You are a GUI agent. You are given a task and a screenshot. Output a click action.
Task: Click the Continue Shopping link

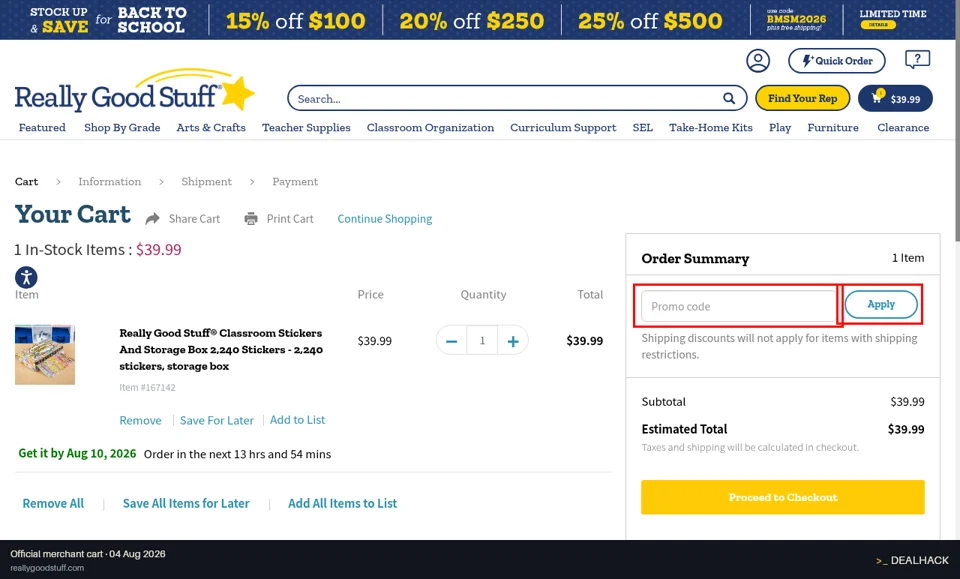tap(384, 219)
